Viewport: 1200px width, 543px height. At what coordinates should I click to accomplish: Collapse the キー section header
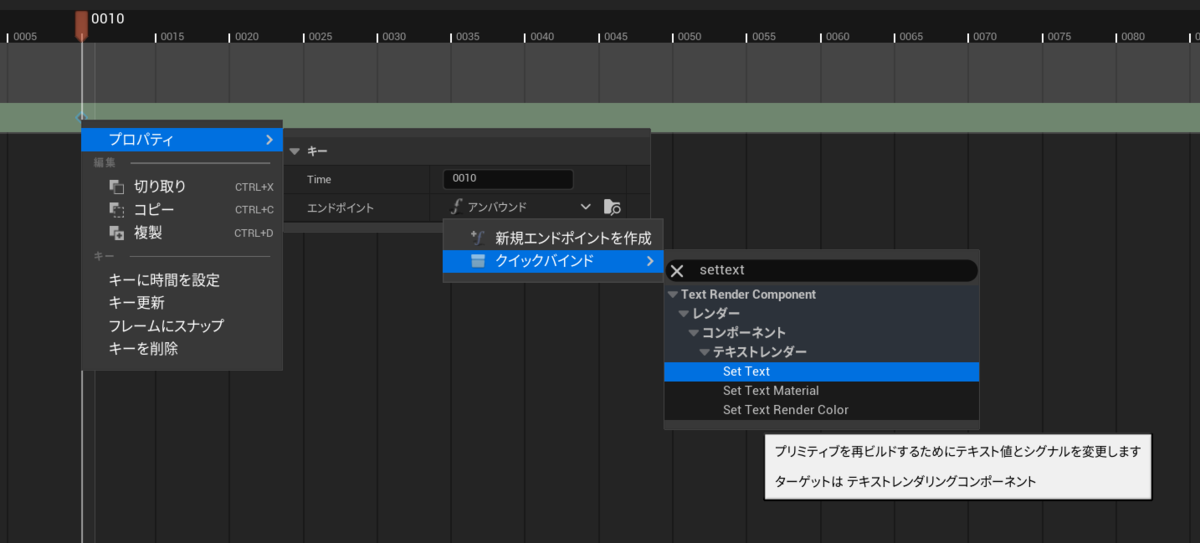295,151
